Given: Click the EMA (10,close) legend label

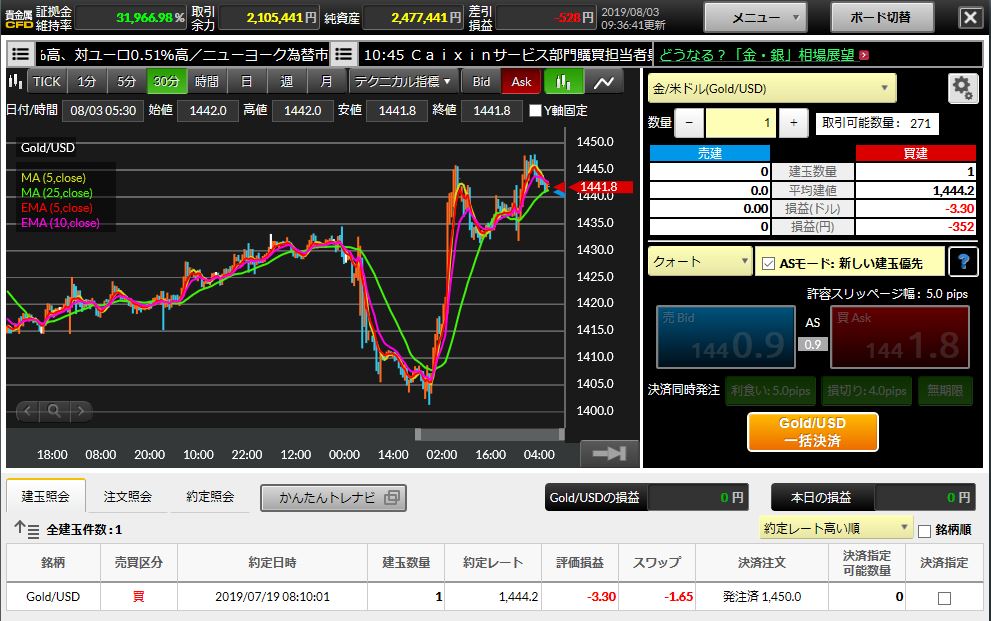Looking at the screenshot, I should 60,223.
